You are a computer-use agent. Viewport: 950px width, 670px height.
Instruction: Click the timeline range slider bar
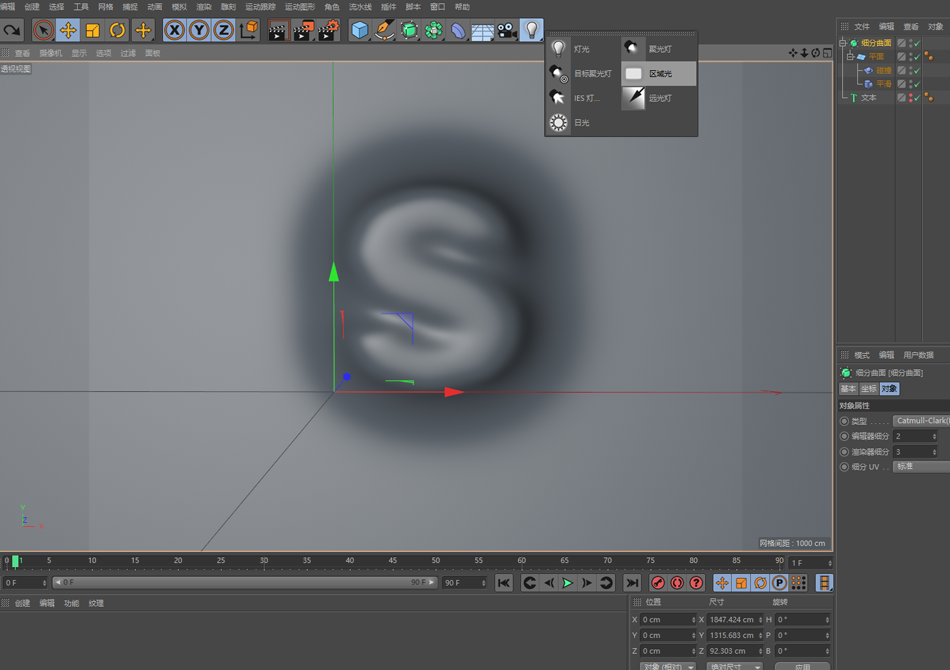245,582
